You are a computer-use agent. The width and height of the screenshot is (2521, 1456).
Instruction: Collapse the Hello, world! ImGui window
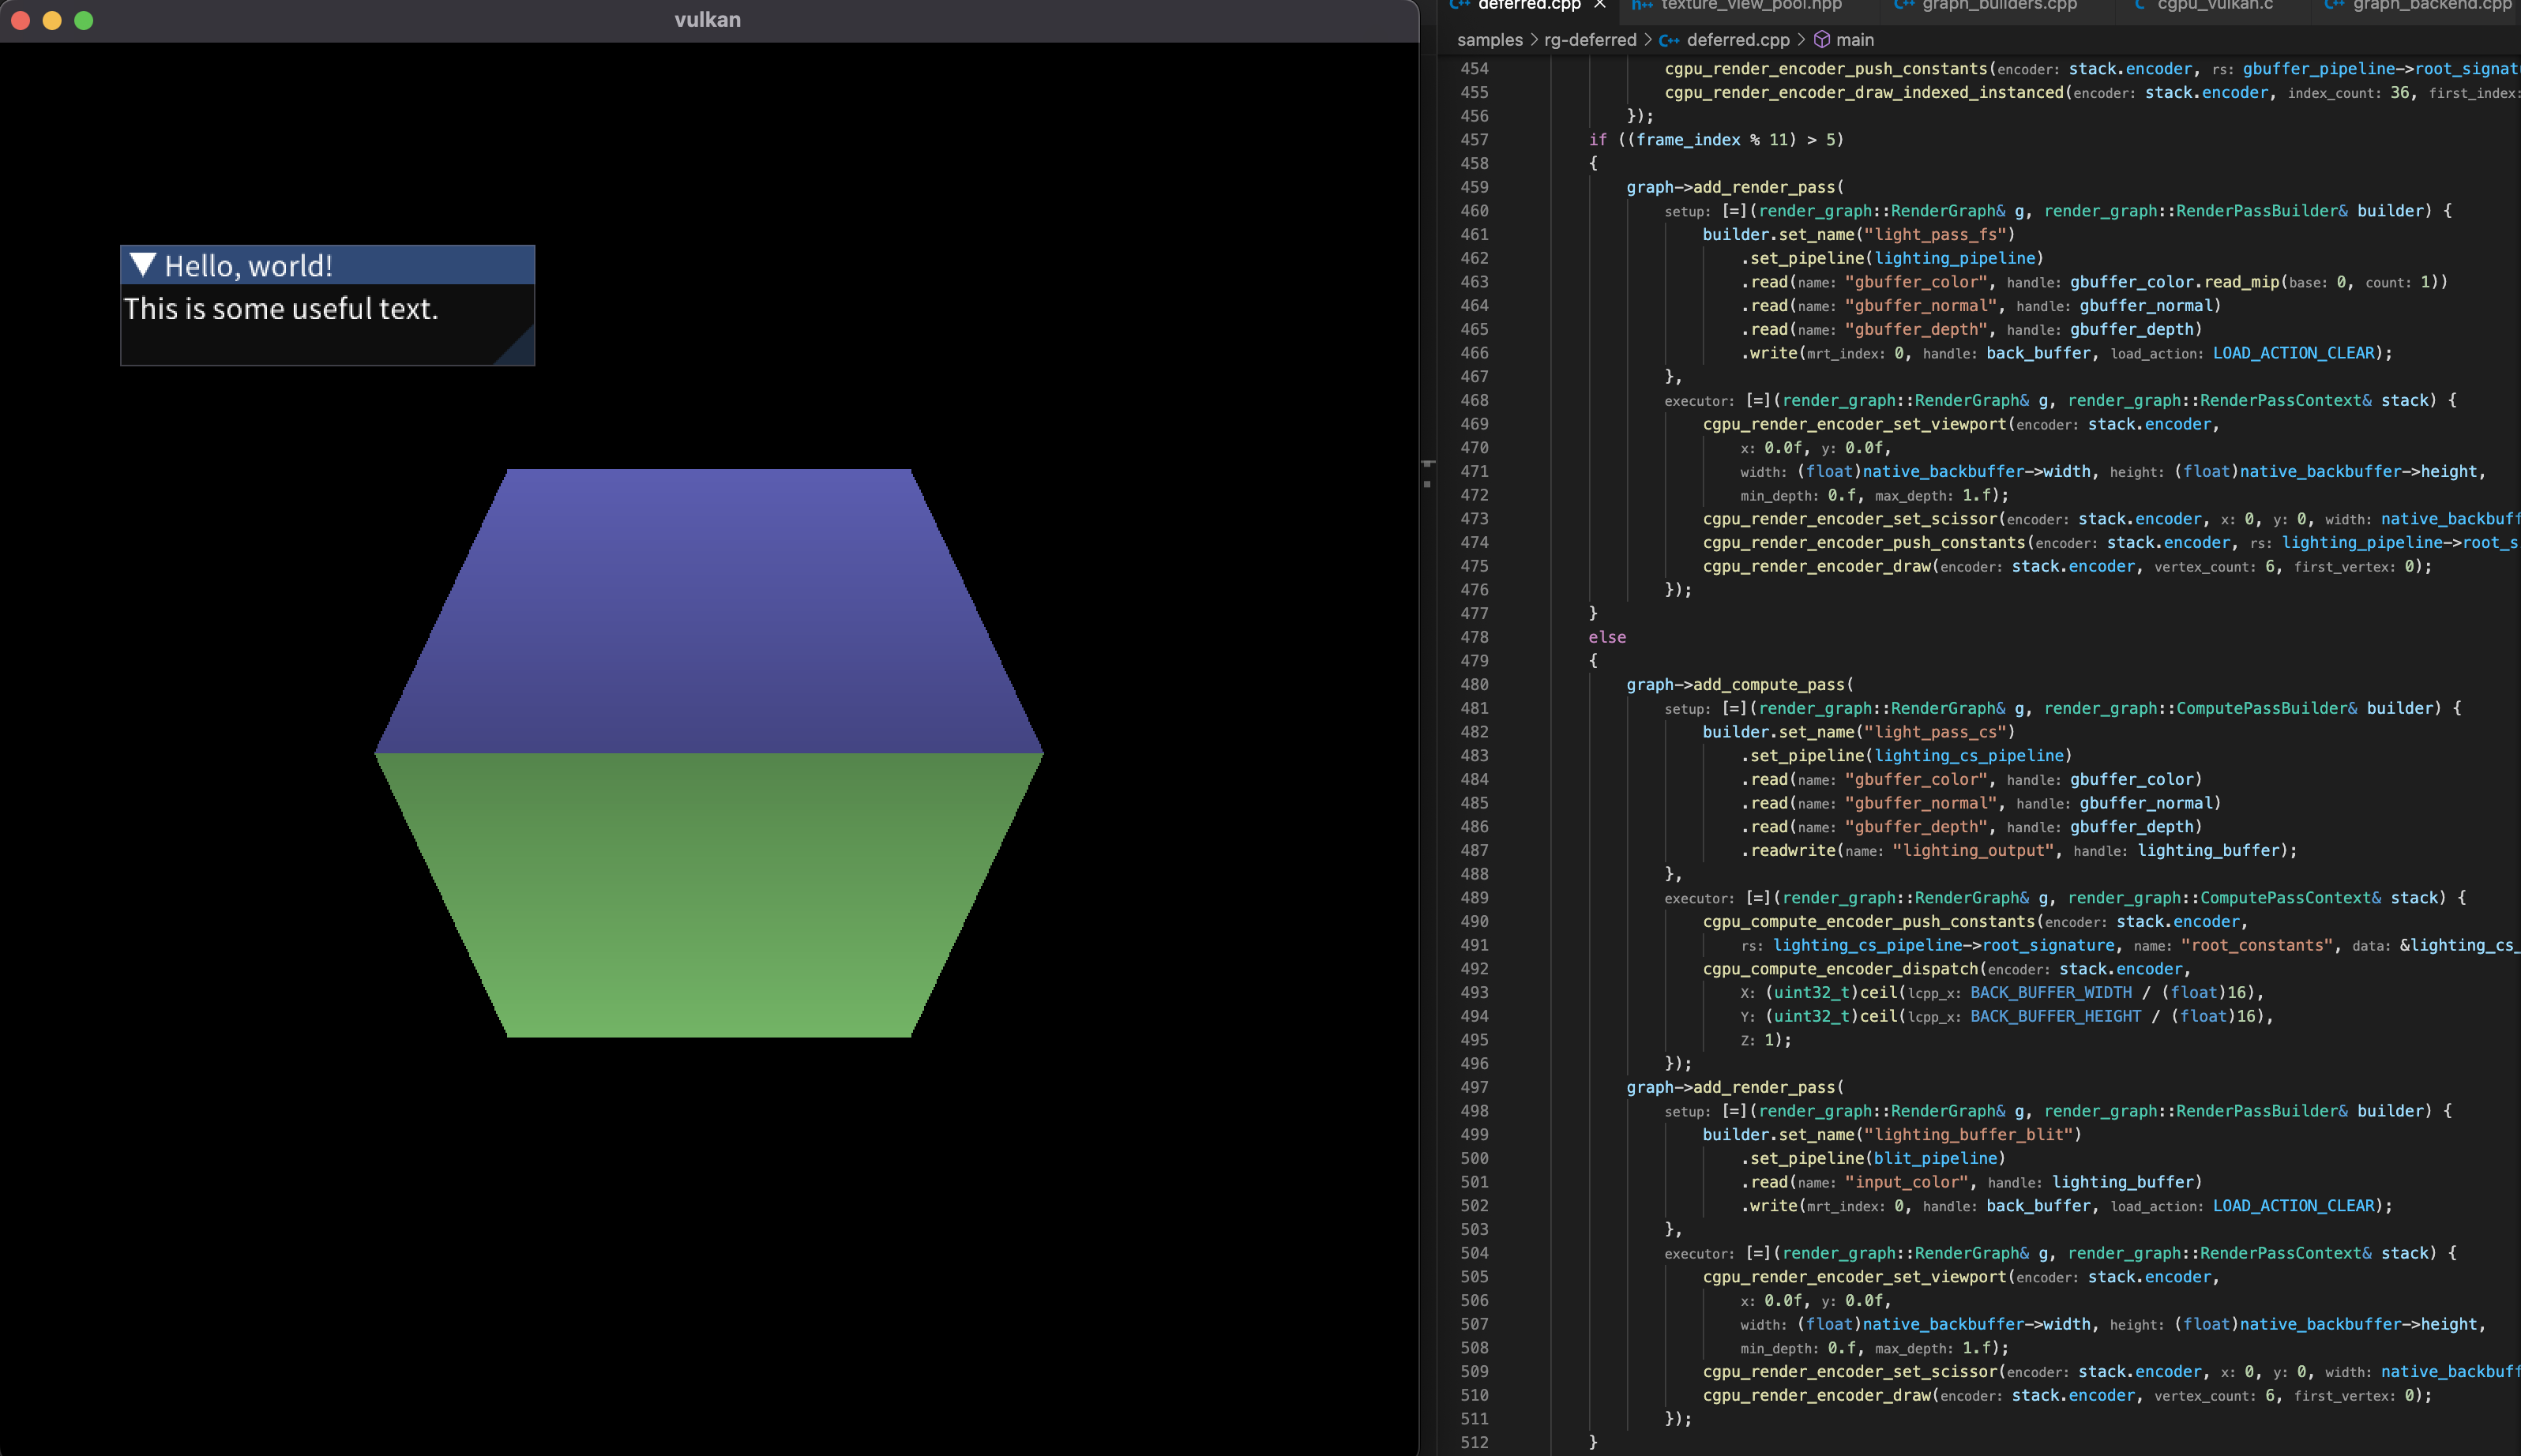(x=143, y=265)
